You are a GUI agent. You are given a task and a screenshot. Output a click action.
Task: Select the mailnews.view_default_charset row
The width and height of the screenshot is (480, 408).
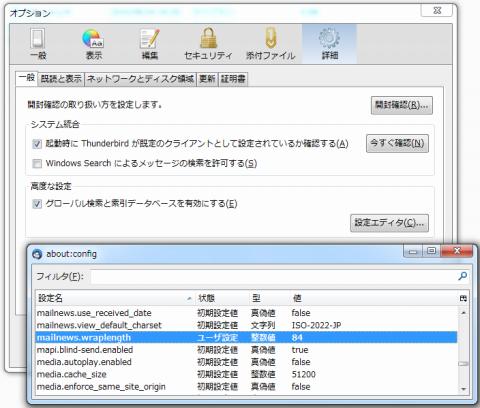pyautogui.click(x=246, y=325)
